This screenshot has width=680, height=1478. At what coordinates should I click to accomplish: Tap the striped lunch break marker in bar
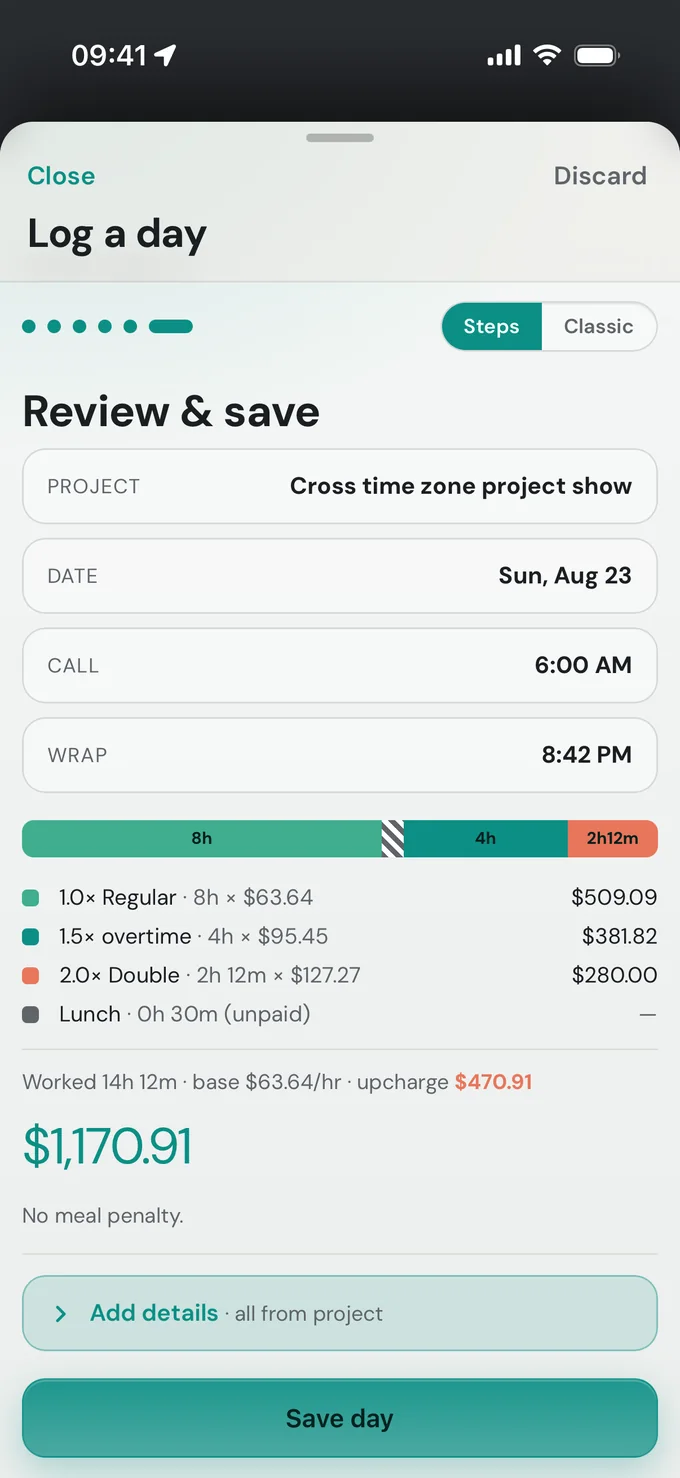coord(392,838)
